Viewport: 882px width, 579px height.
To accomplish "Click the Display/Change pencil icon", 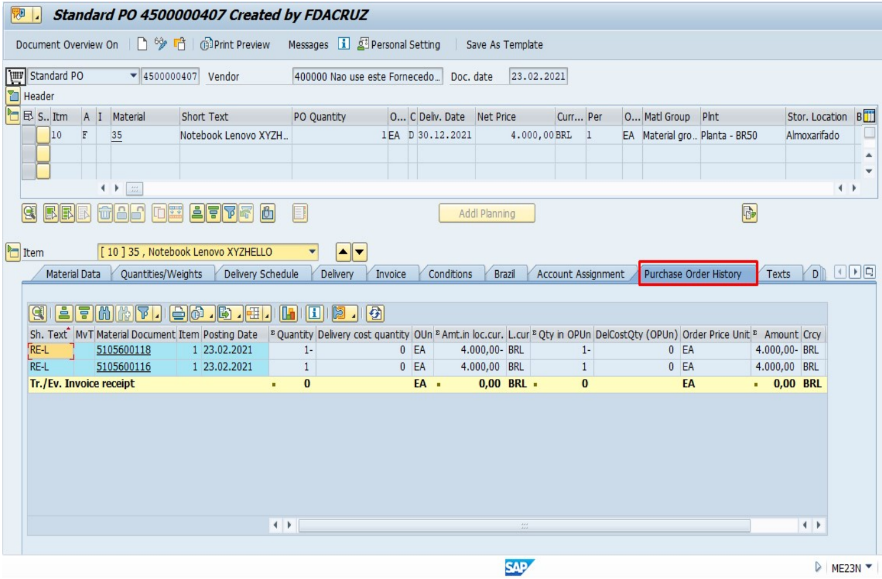I will 161,44.
